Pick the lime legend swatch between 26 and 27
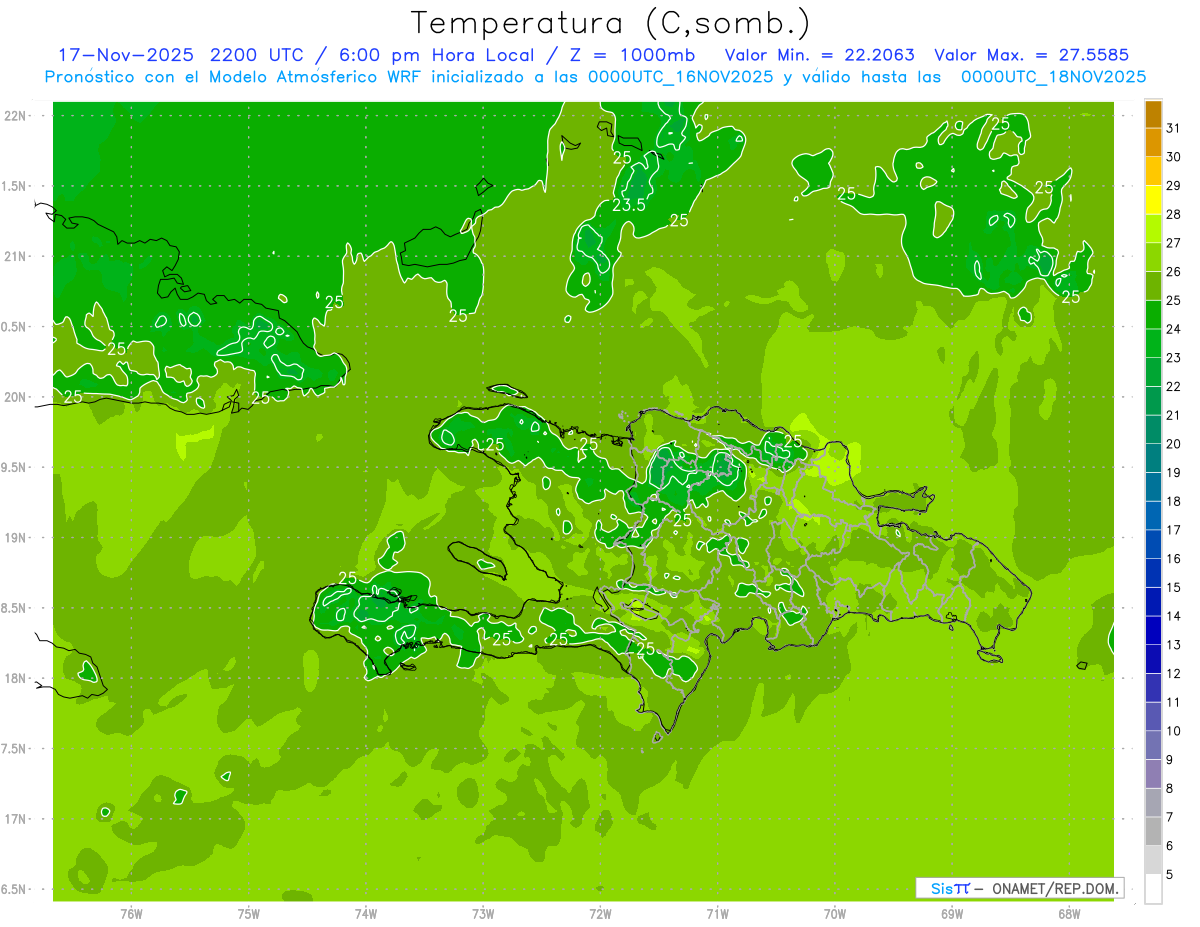Viewport: 1200px width, 927px height. coord(1153,257)
